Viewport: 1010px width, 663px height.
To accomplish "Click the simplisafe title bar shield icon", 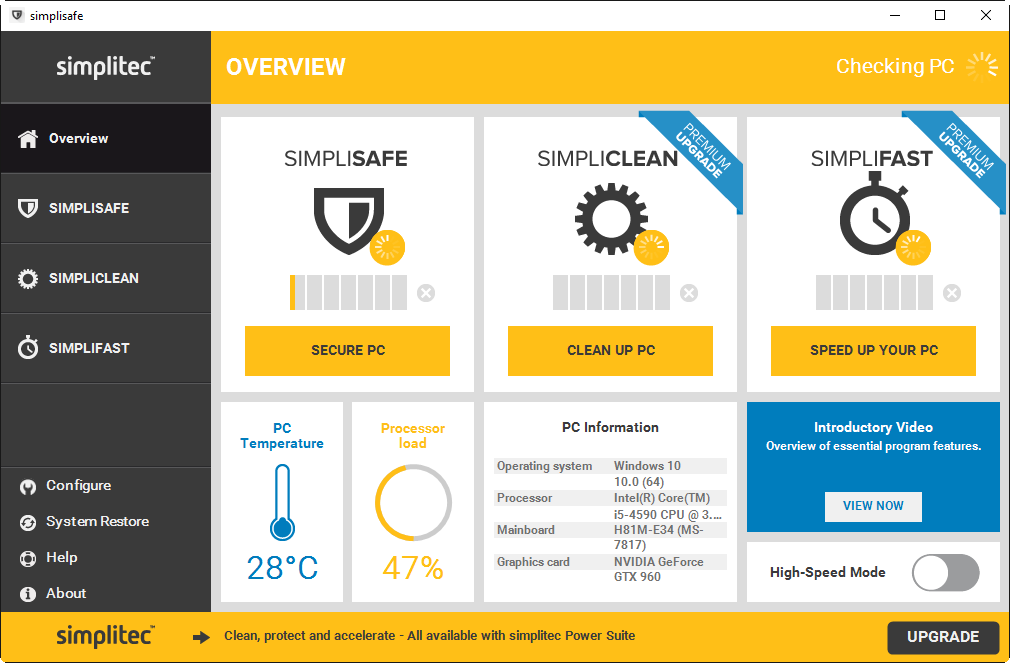I will pos(17,15).
